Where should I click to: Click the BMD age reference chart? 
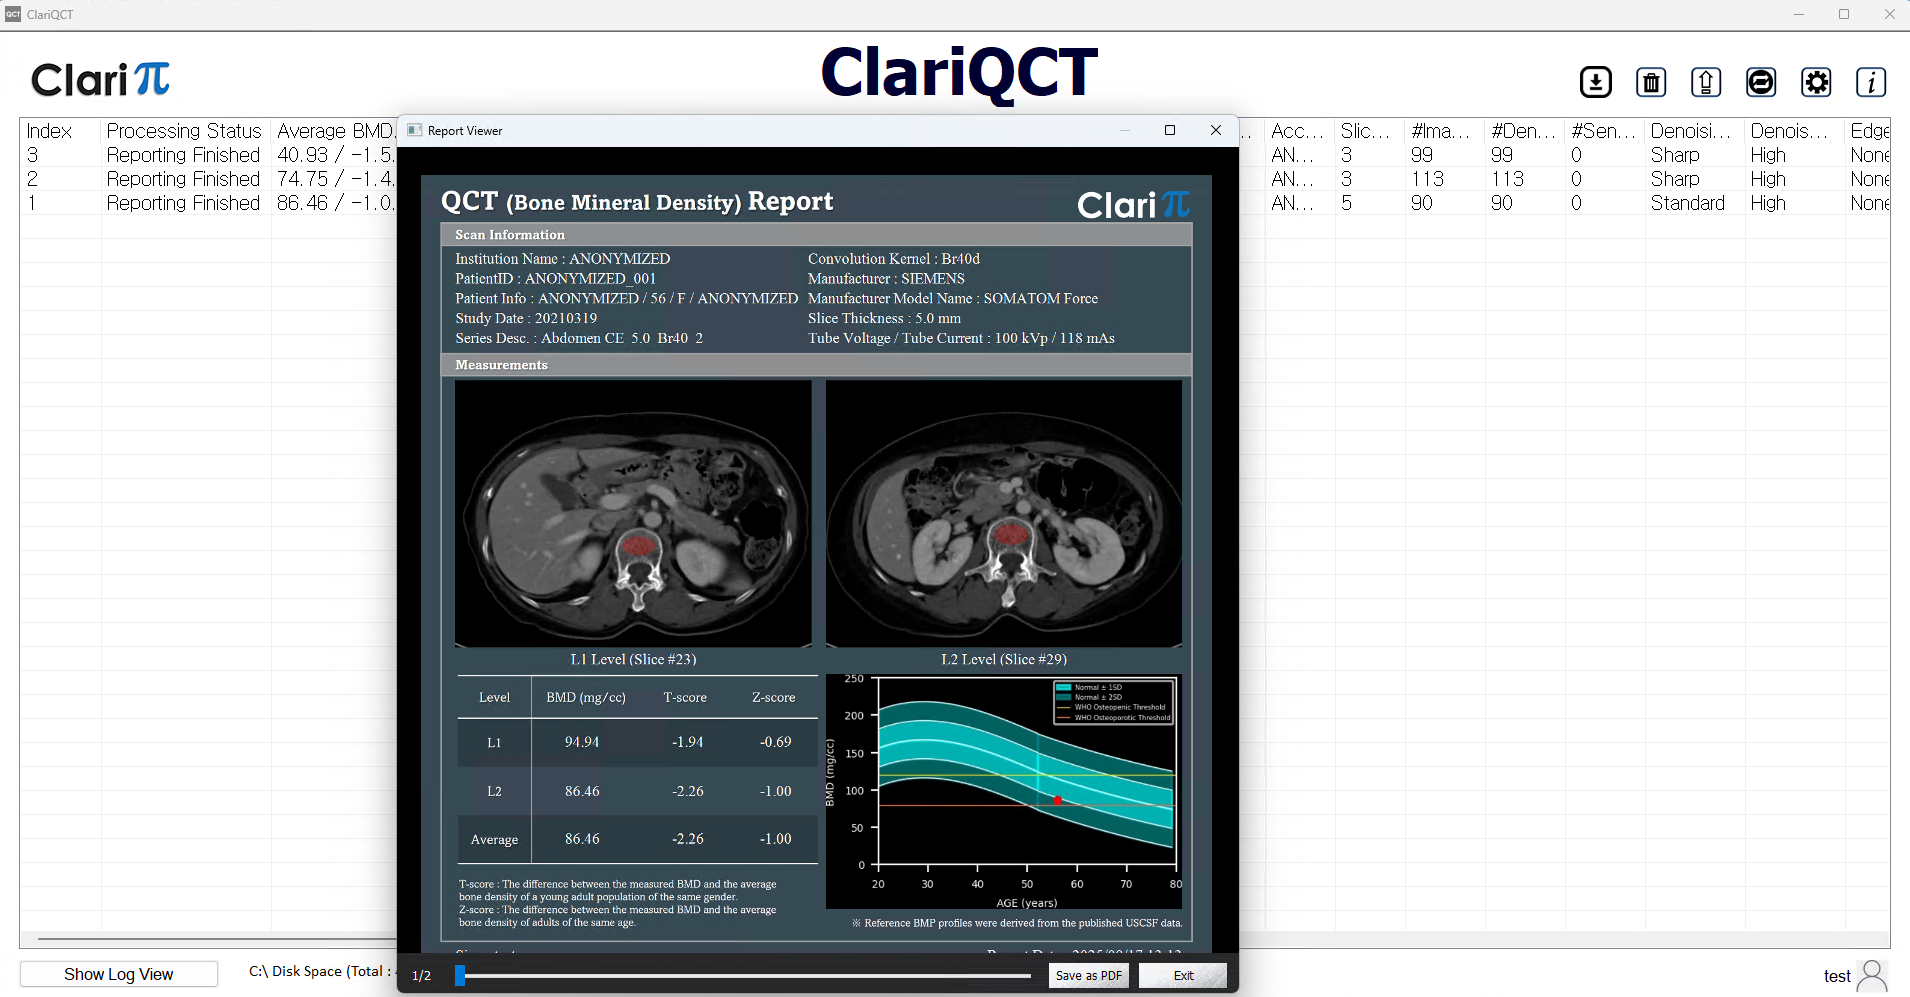click(x=1003, y=790)
